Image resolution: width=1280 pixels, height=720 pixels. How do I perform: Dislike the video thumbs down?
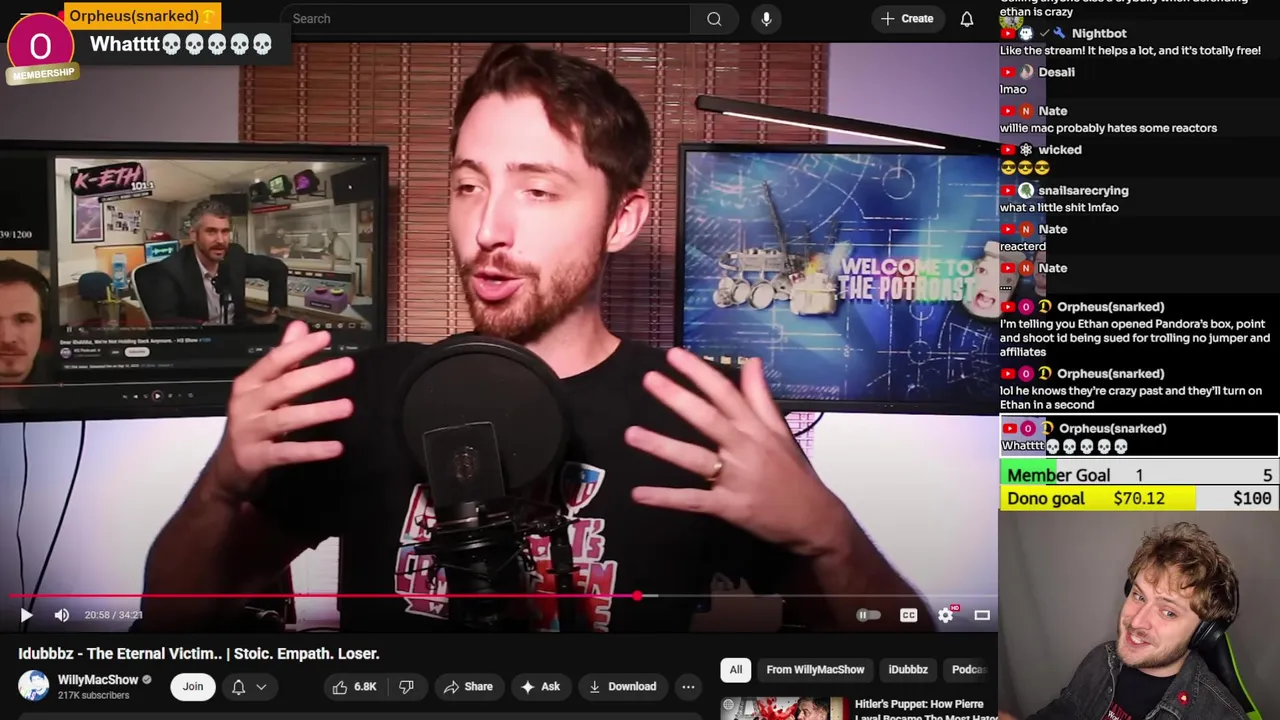tap(406, 687)
